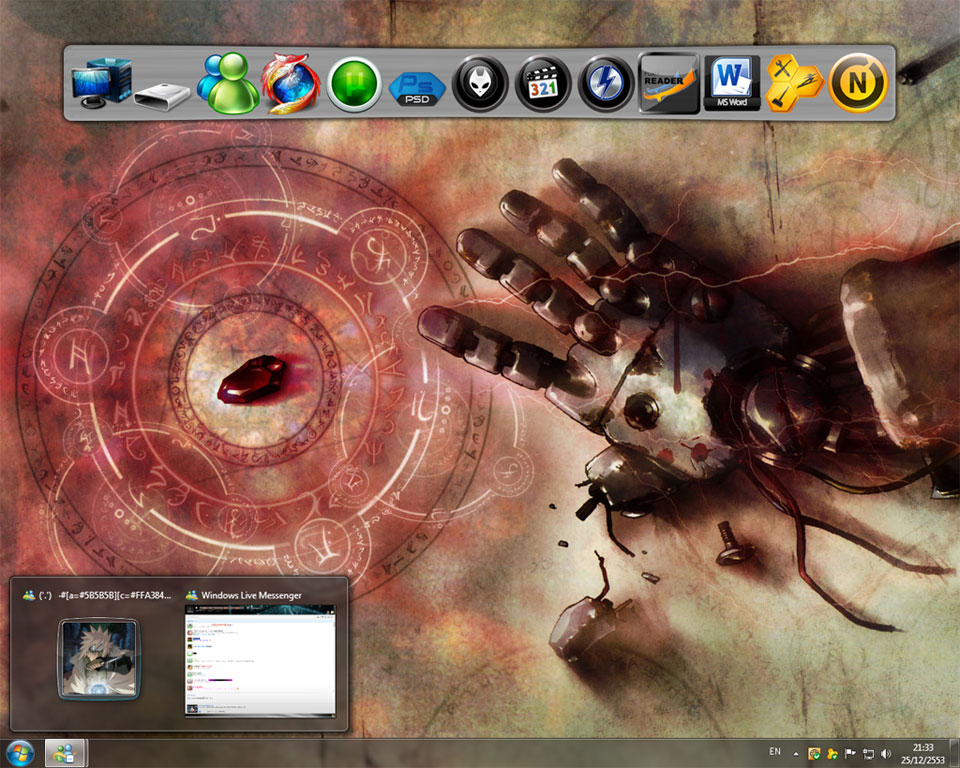The image size is (960, 768).
Task: Click the "-#[a=#5B5B5B]" chat preview title
Action: [114, 595]
